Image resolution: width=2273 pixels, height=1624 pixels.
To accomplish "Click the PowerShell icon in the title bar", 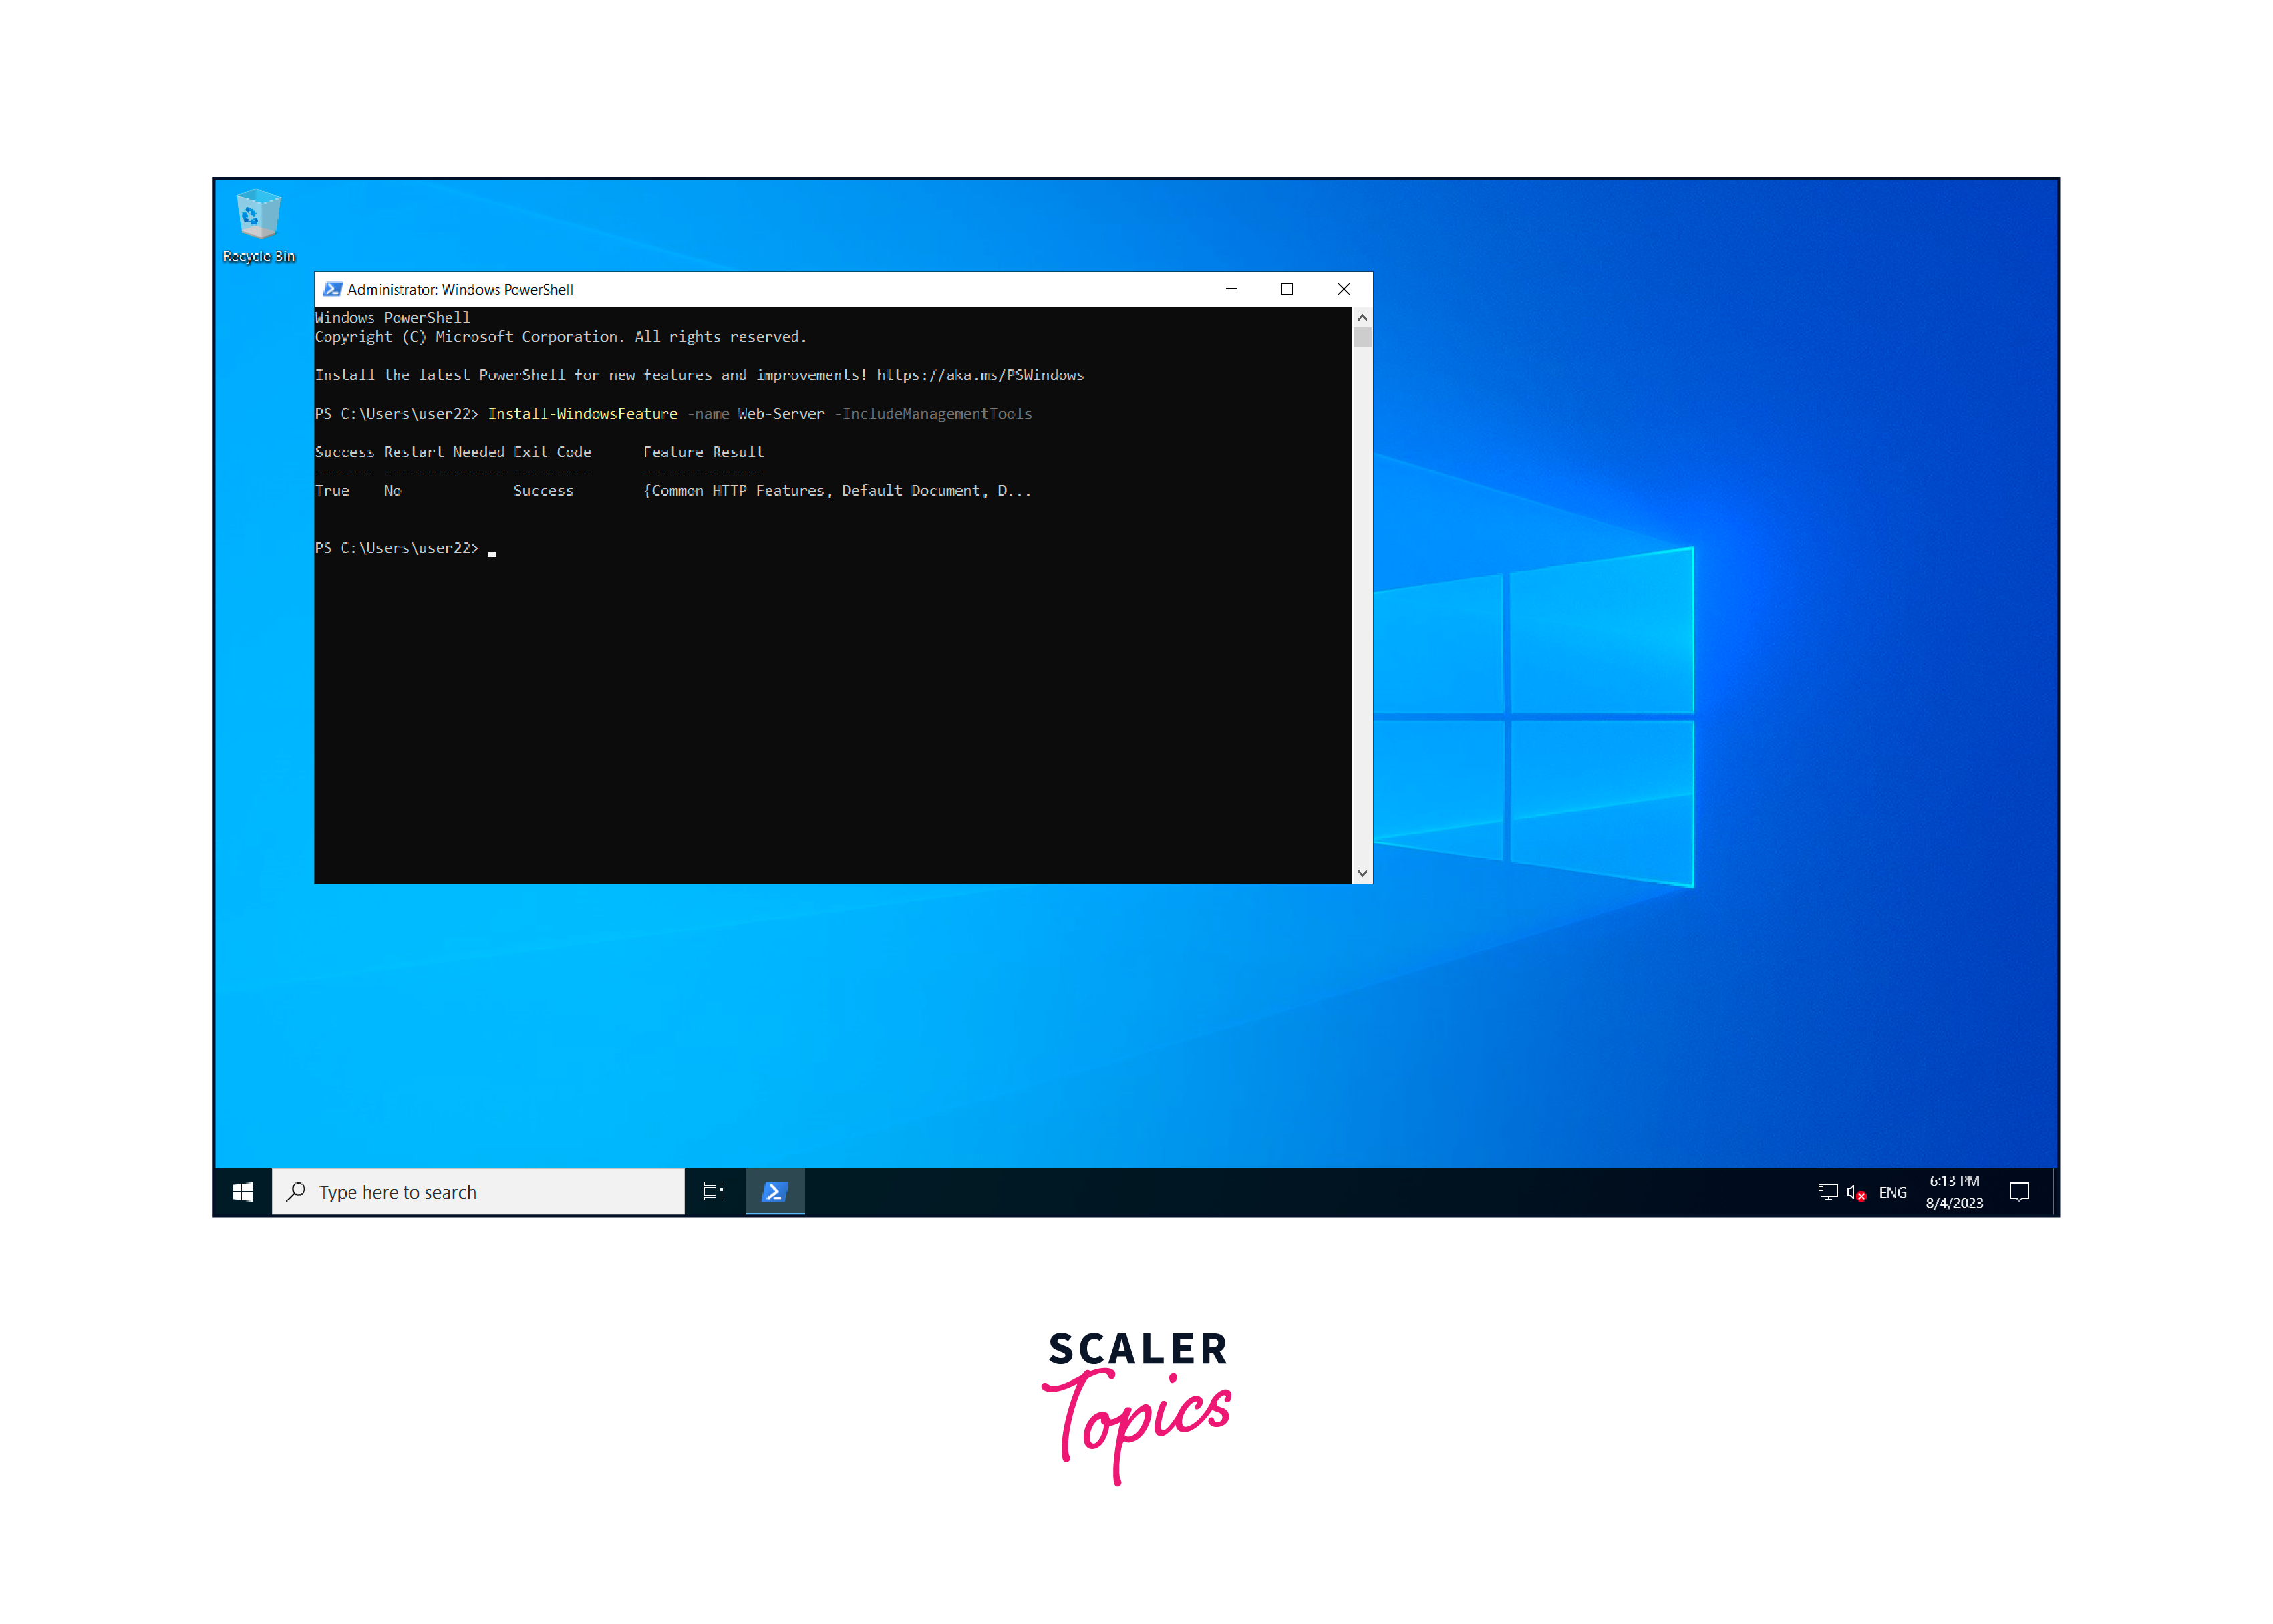I will pos(332,289).
